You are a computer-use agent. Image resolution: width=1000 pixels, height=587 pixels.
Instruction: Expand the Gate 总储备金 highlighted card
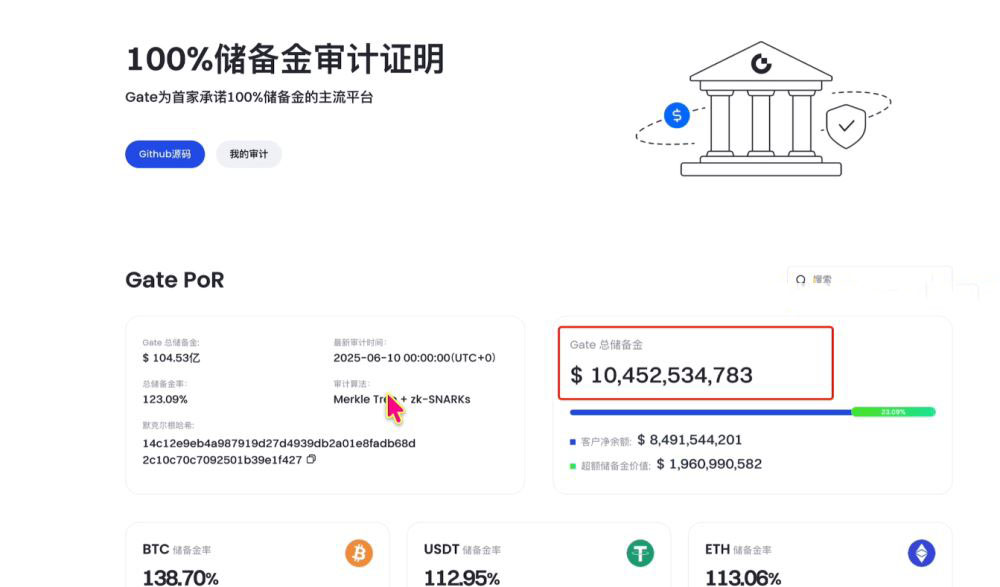[696, 363]
